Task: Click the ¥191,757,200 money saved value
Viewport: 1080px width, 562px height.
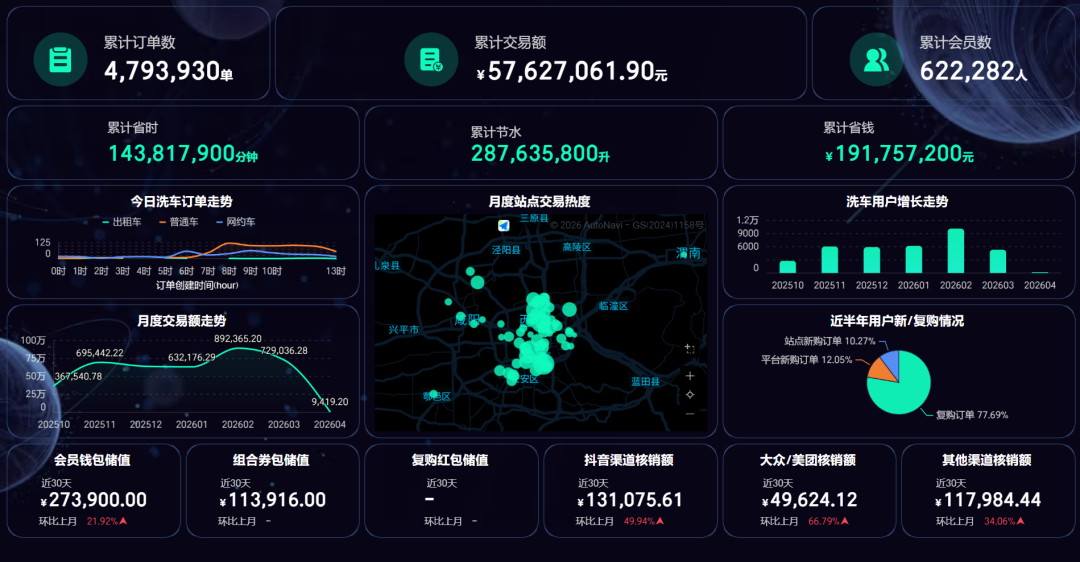Action: point(900,153)
